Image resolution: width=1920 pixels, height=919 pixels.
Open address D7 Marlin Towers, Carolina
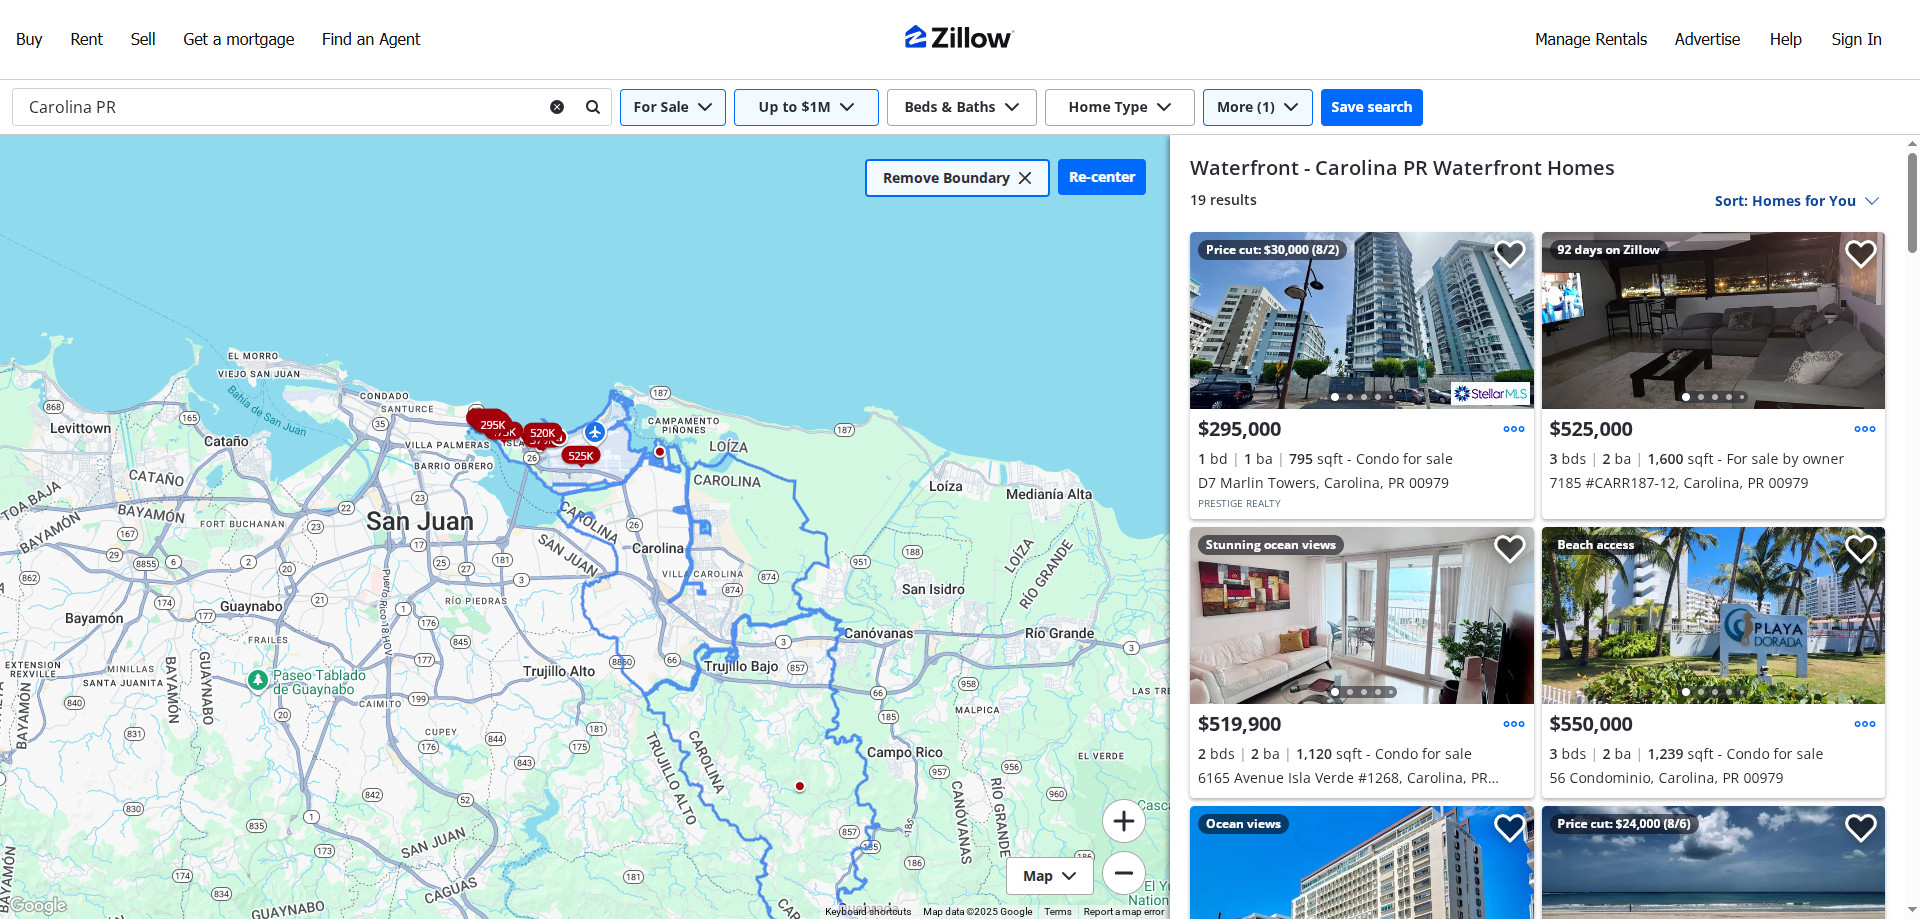[x=1323, y=483]
